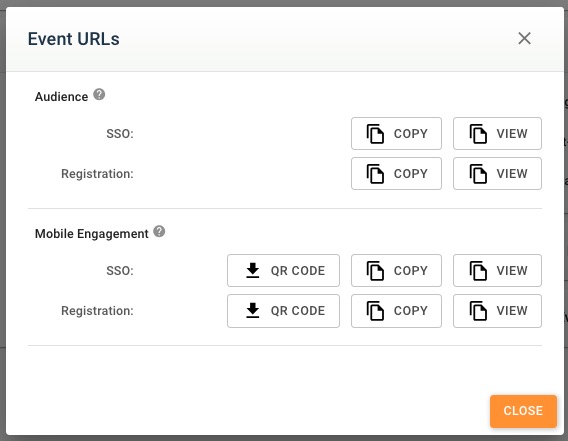View the Mobile Engagement SSO URL
This screenshot has height=441, width=568.
[497, 271]
